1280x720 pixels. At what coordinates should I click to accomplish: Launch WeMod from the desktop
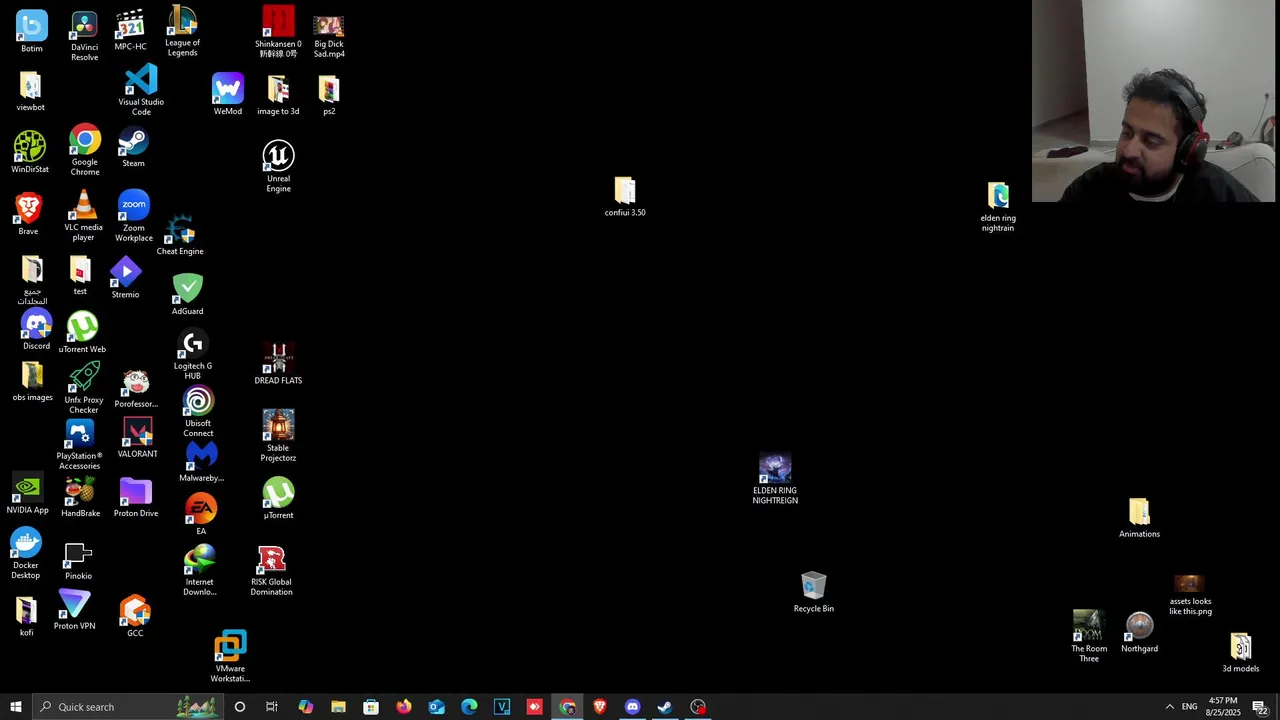[x=227, y=94]
